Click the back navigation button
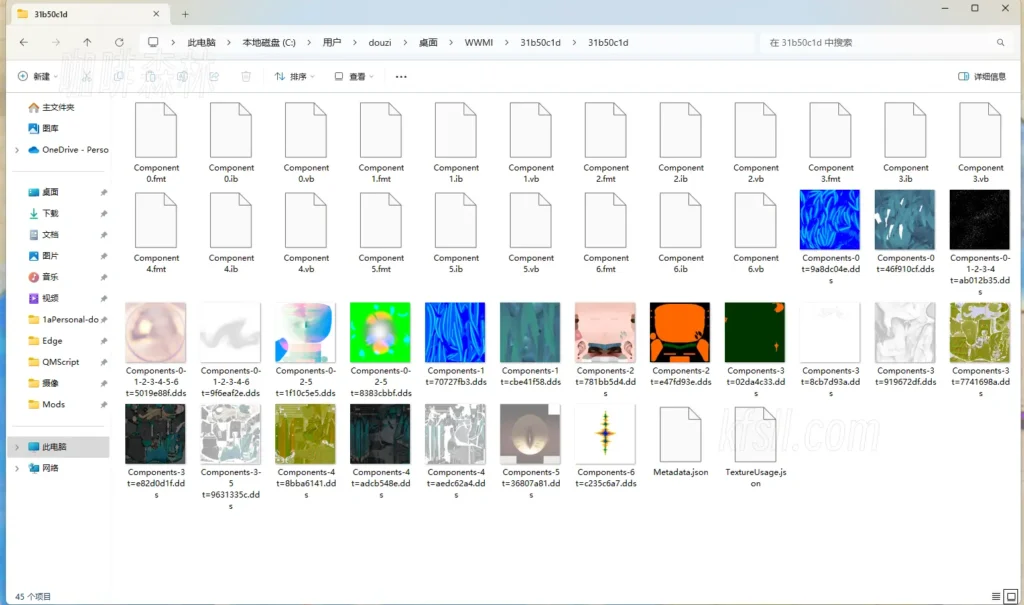Viewport: 1024px width, 605px height. pos(25,42)
